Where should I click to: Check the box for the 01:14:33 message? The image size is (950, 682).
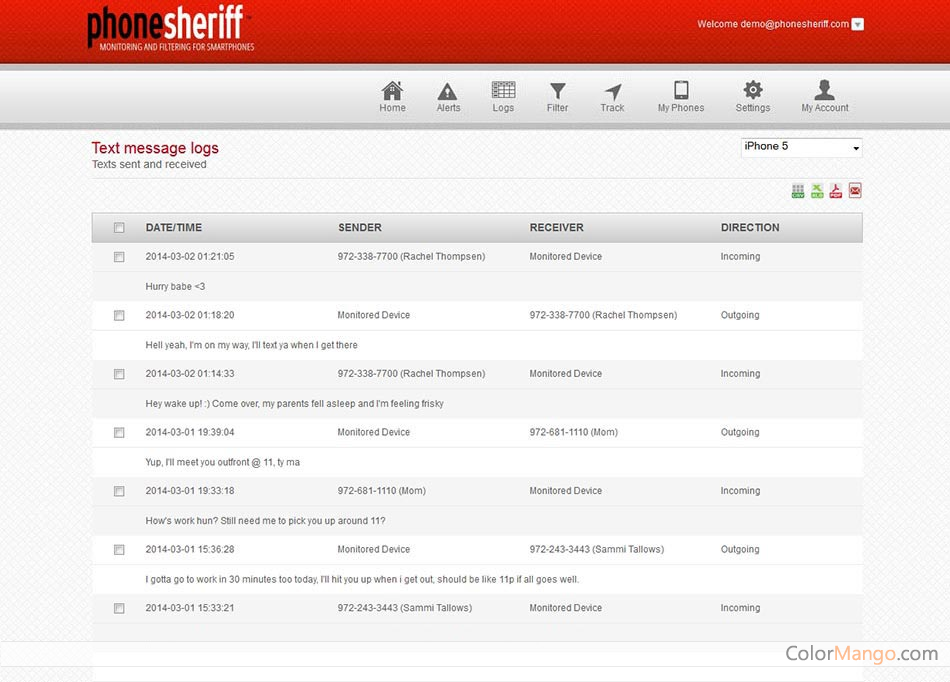tap(119, 374)
